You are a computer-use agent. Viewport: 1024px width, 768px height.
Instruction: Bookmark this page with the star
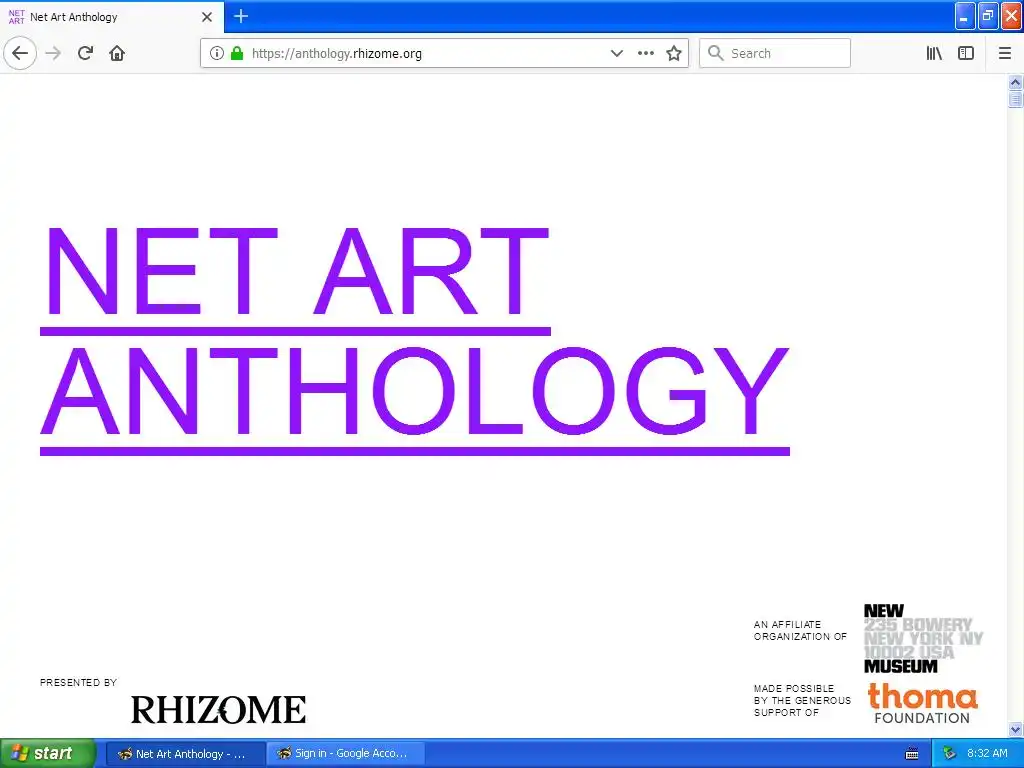click(674, 53)
